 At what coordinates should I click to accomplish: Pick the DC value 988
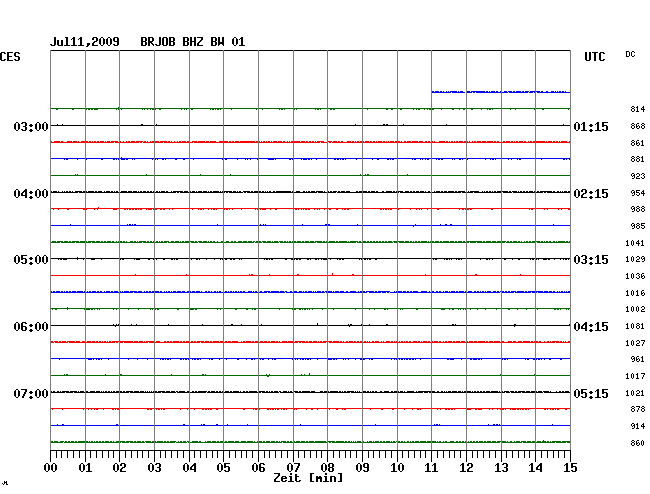pyautogui.click(x=638, y=209)
